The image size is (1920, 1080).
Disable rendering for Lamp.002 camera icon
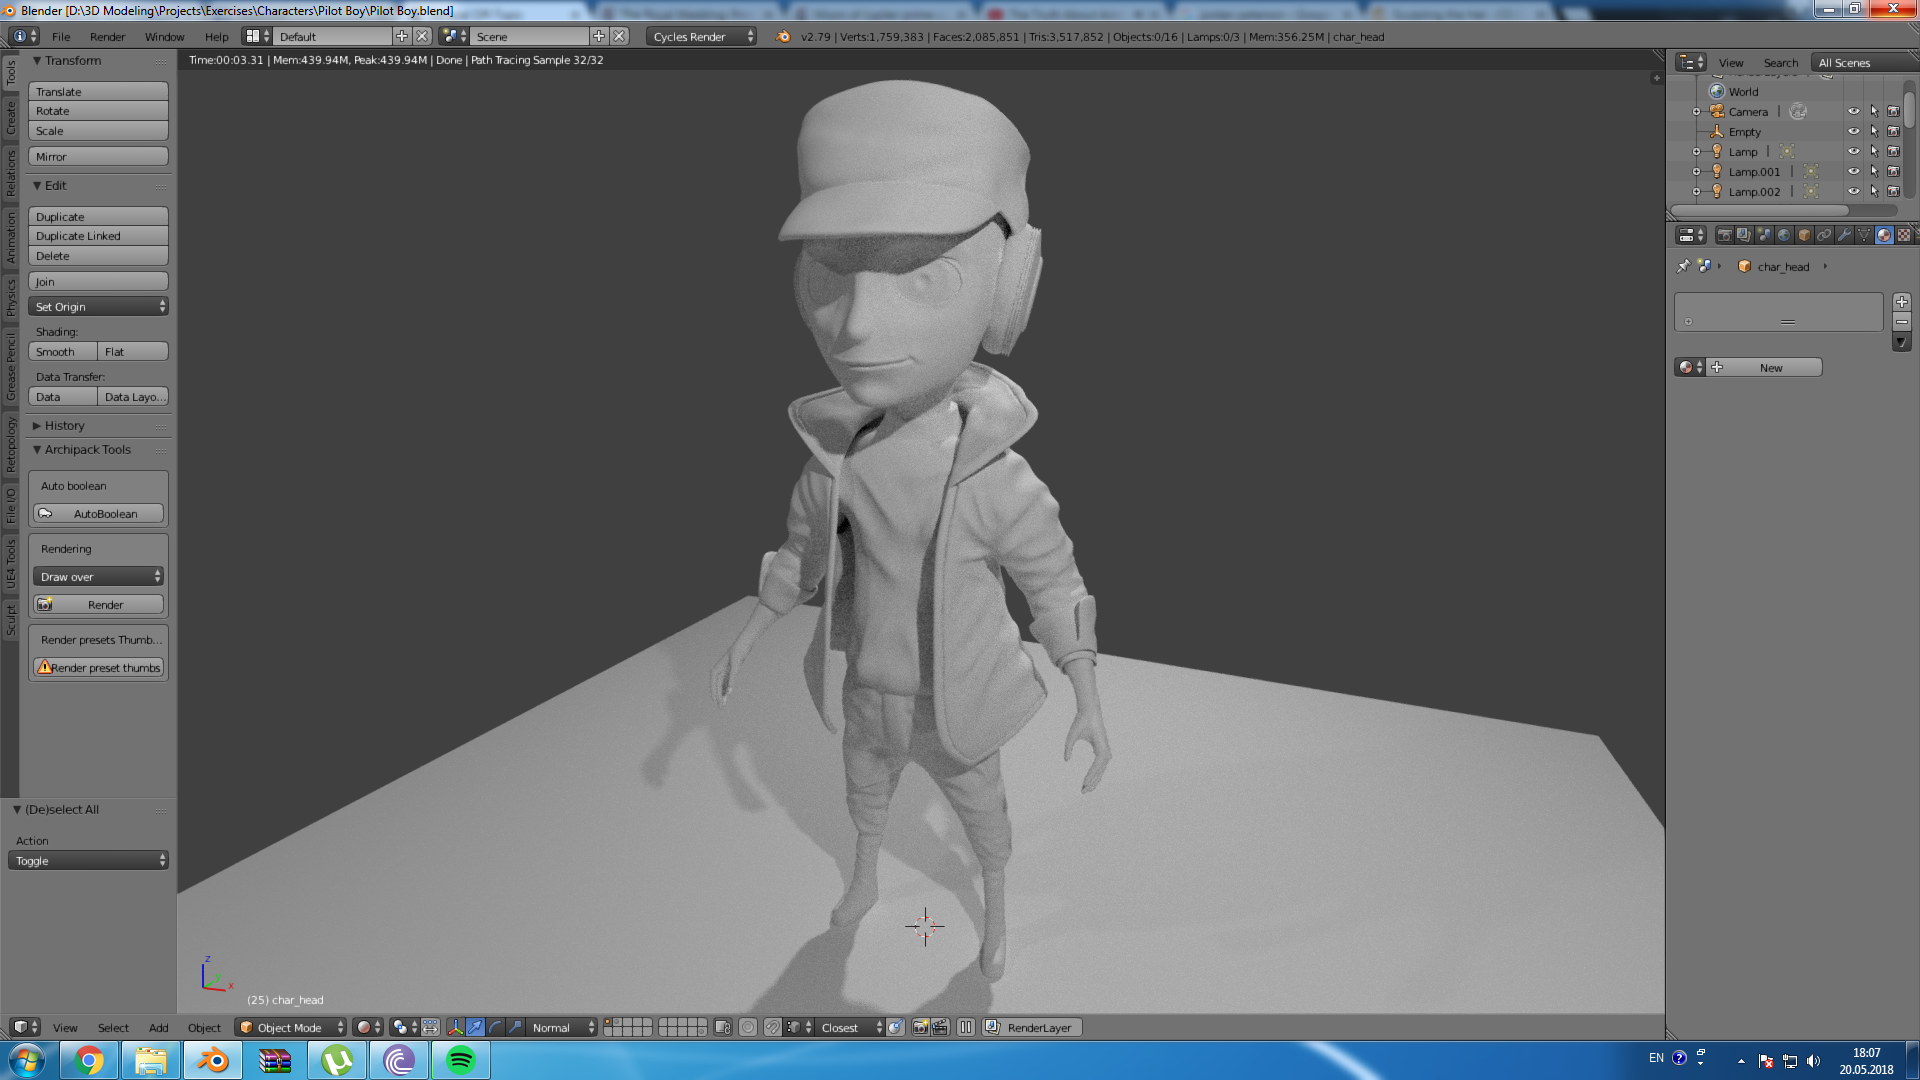coord(1893,192)
